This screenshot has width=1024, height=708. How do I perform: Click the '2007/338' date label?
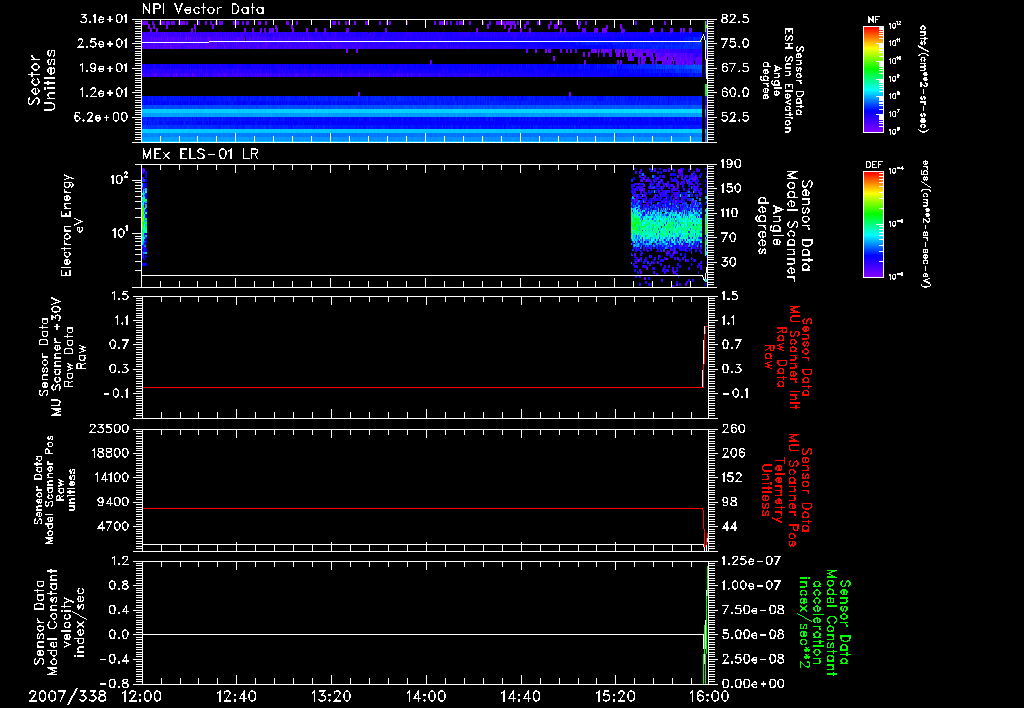click(x=68, y=697)
